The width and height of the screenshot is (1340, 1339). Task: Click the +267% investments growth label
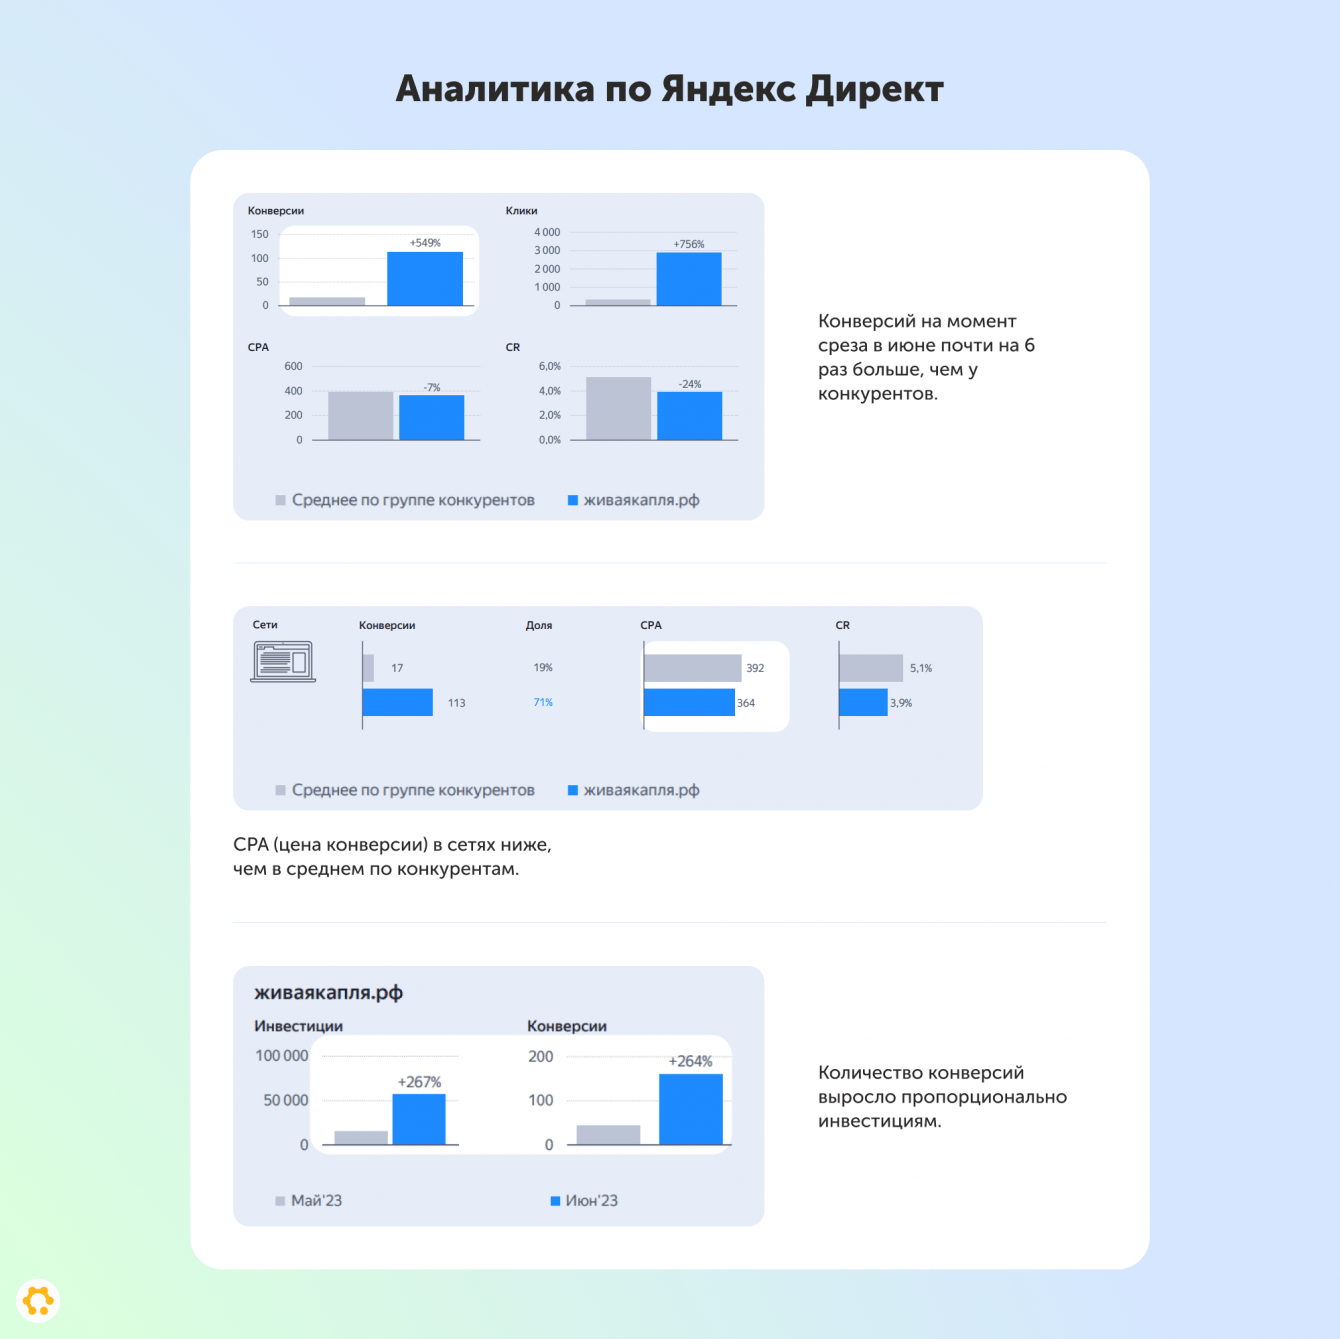coord(420,1082)
